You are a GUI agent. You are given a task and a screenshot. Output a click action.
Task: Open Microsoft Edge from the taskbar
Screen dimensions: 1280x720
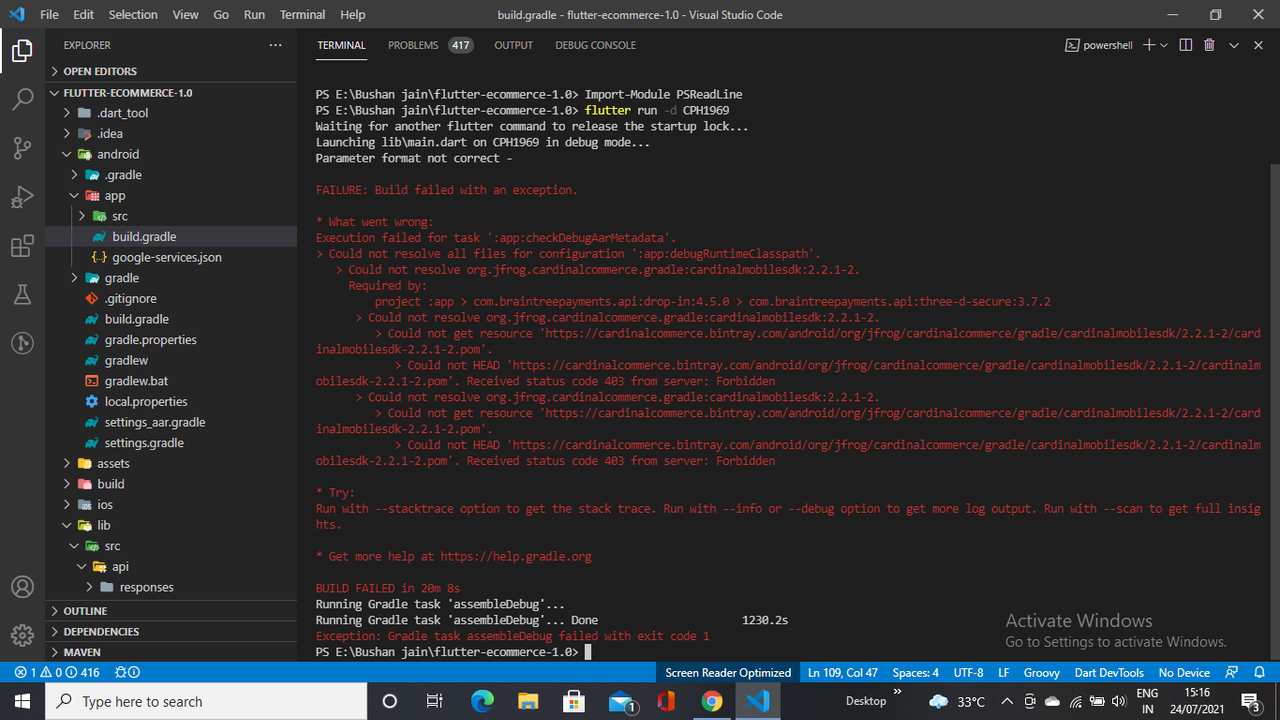coord(482,701)
